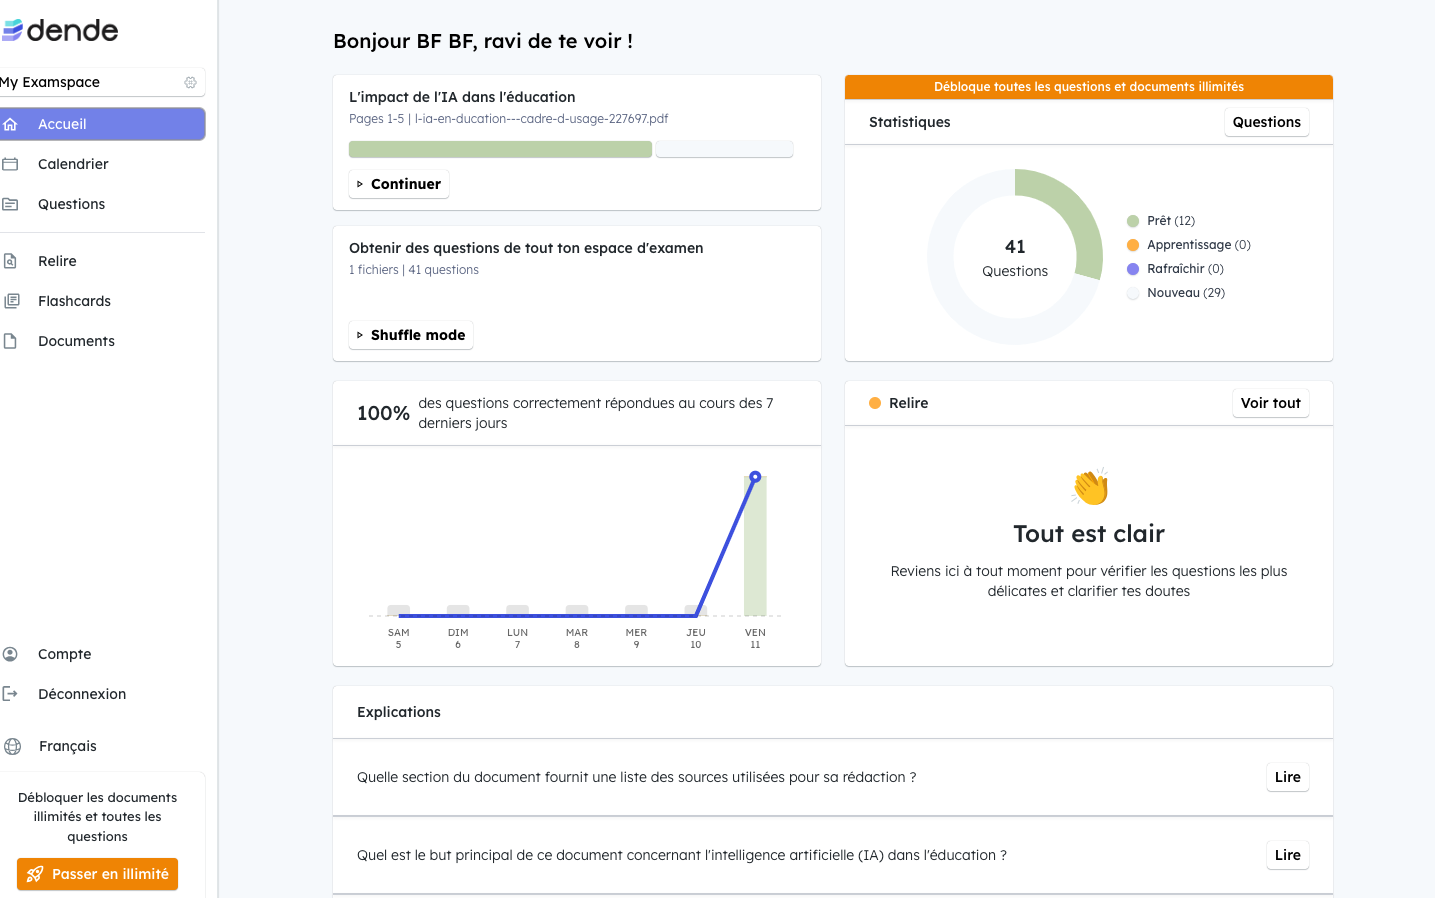Click the Compte user icon
This screenshot has height=898, width=1435.
pyautogui.click(x=11, y=654)
